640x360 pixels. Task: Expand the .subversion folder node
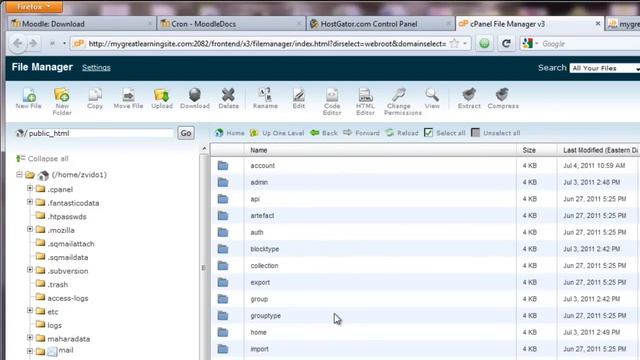point(30,269)
